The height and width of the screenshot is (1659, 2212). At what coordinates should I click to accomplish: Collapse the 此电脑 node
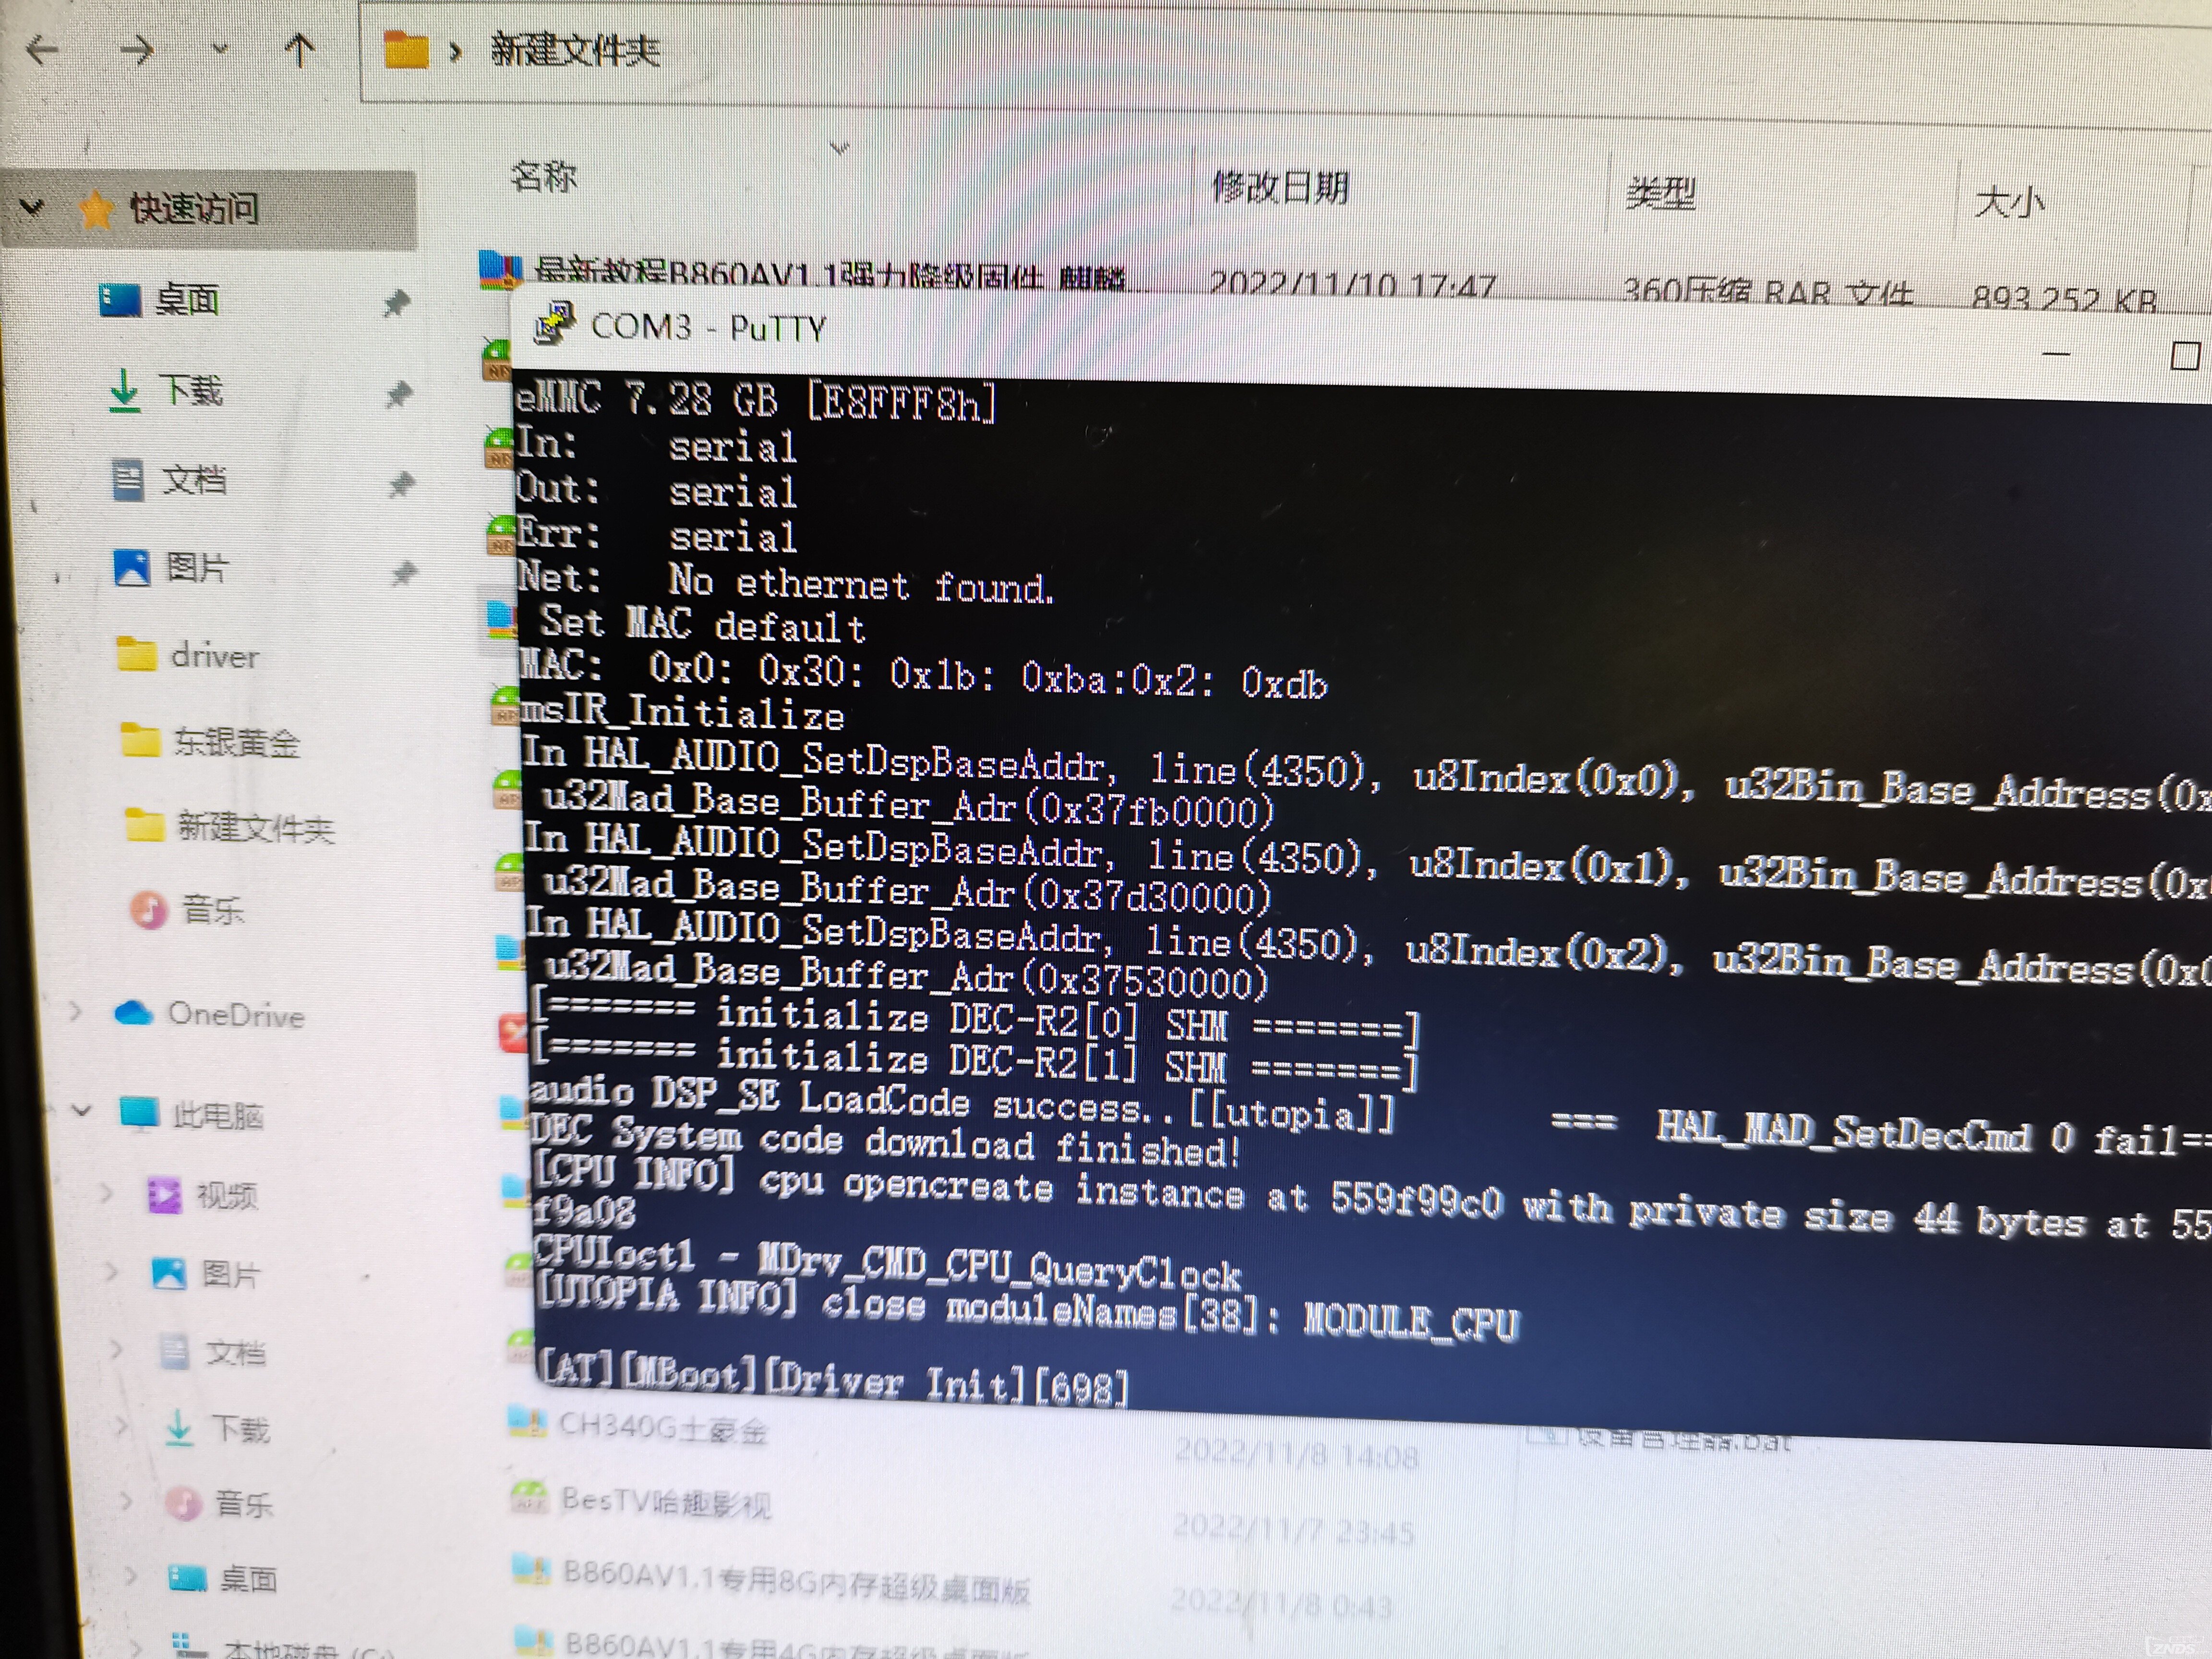click(81, 1111)
